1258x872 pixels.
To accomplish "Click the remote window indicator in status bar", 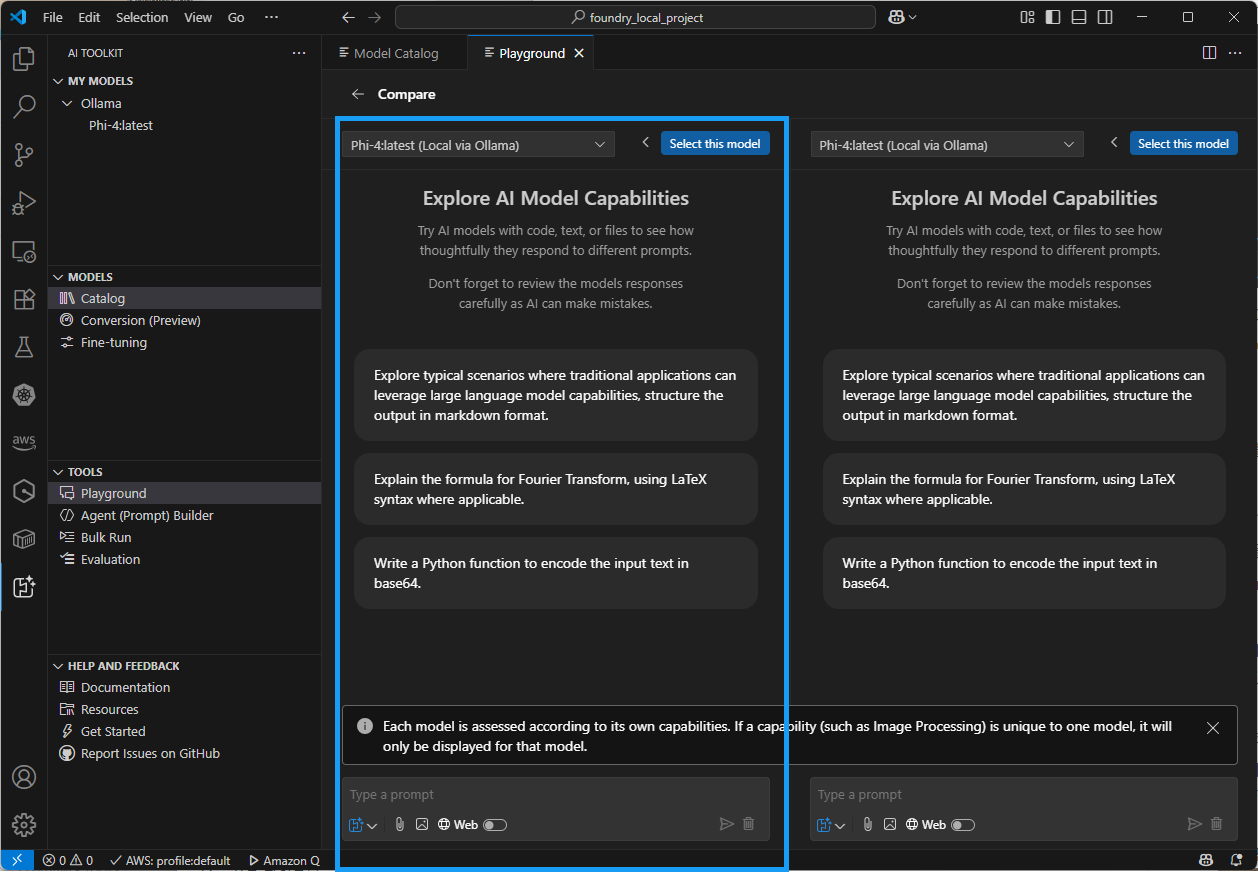I will pos(17,860).
